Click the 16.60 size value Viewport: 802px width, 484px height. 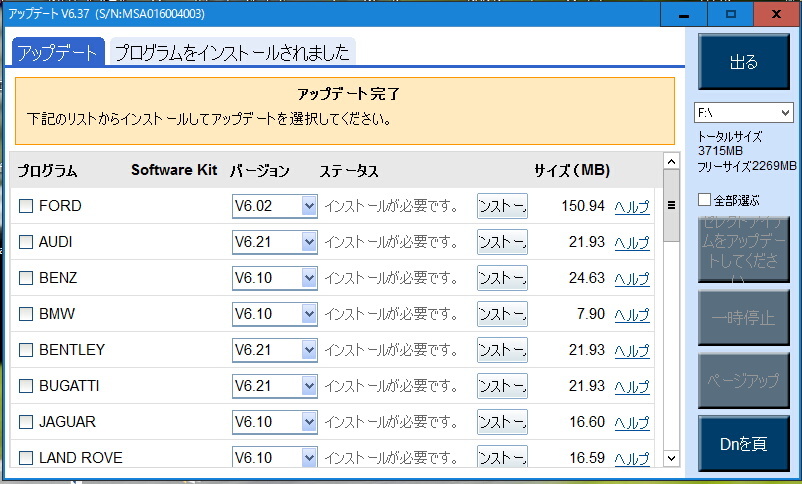pos(587,422)
